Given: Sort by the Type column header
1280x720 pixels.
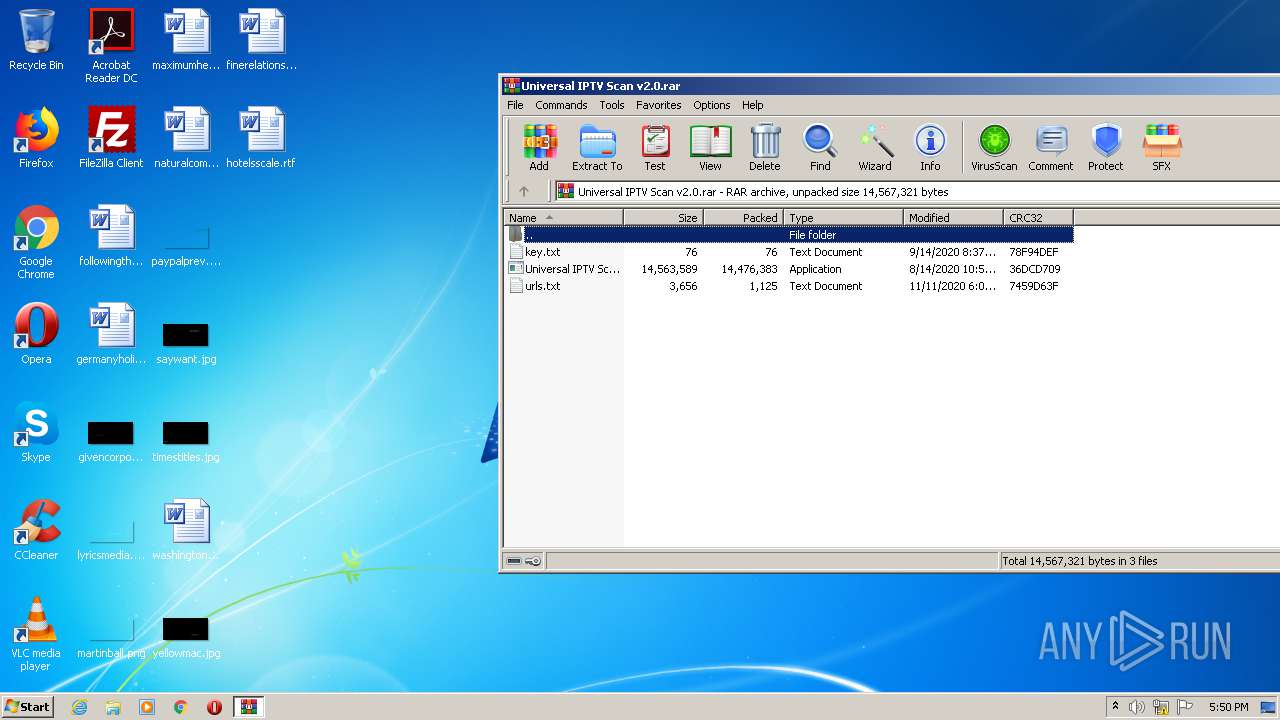Looking at the screenshot, I should pyautogui.click(x=844, y=217).
